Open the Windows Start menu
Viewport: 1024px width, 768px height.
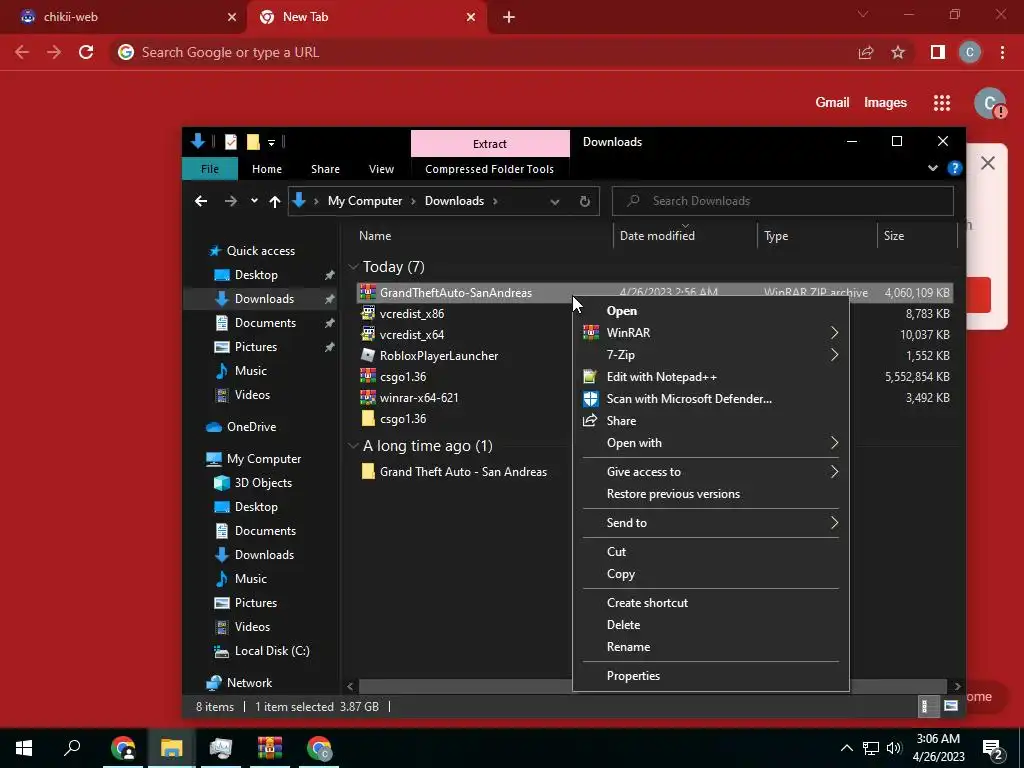[x=24, y=748]
